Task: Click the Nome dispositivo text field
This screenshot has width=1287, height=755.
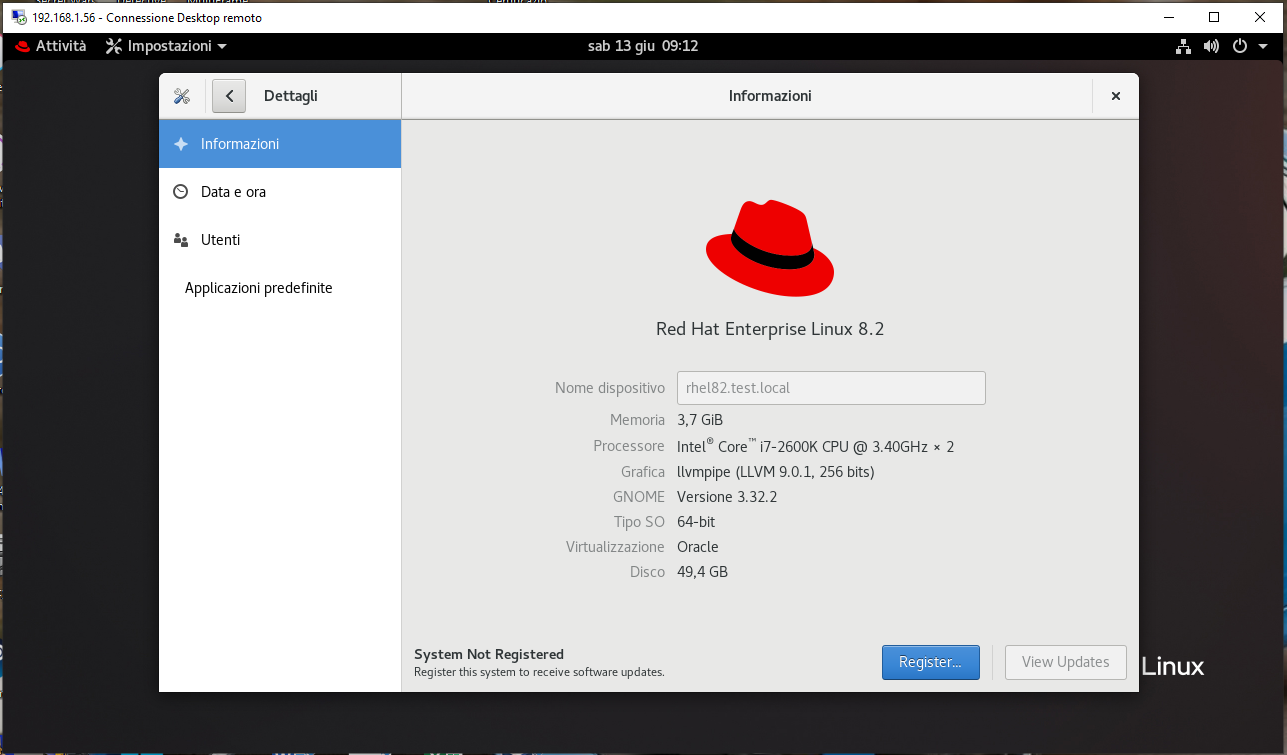Action: pyautogui.click(x=831, y=388)
